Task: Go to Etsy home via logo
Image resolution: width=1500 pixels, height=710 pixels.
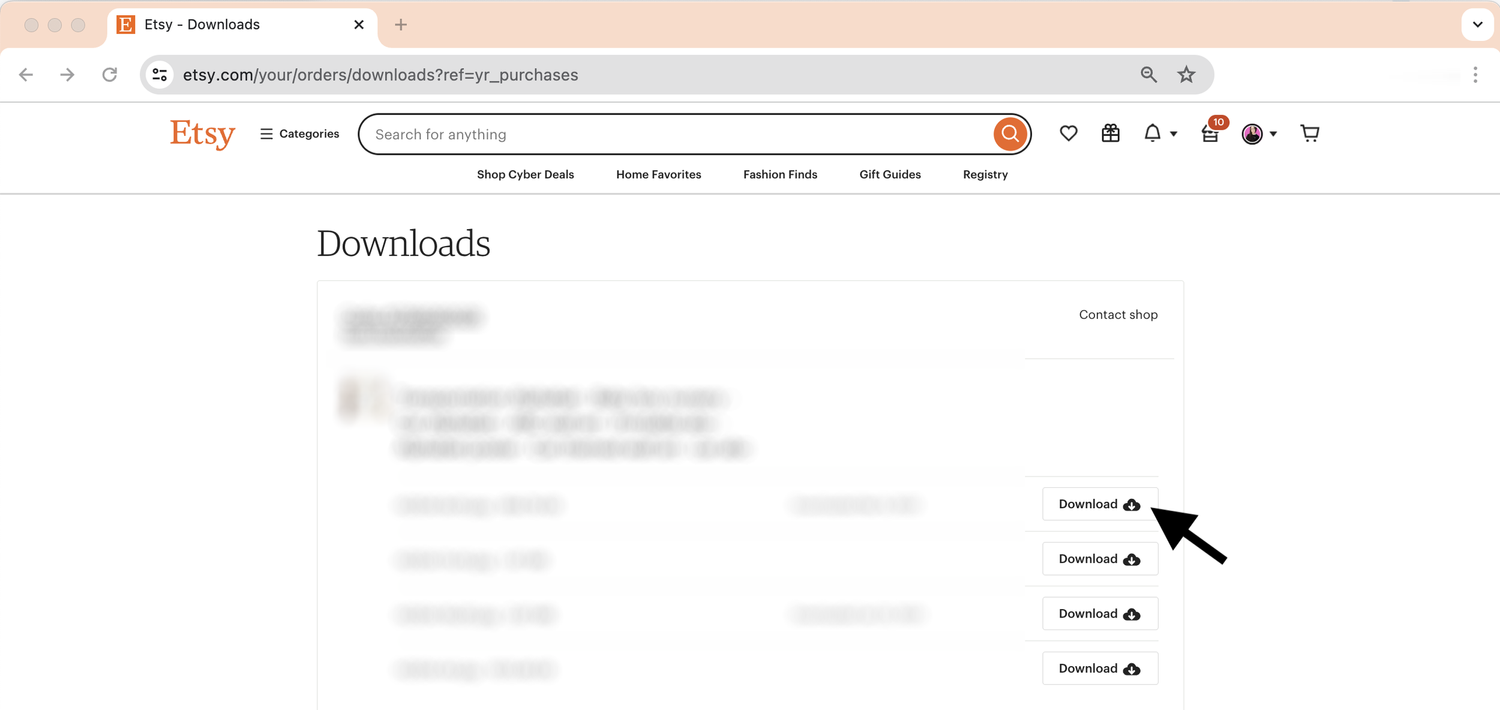Action: pos(202,134)
